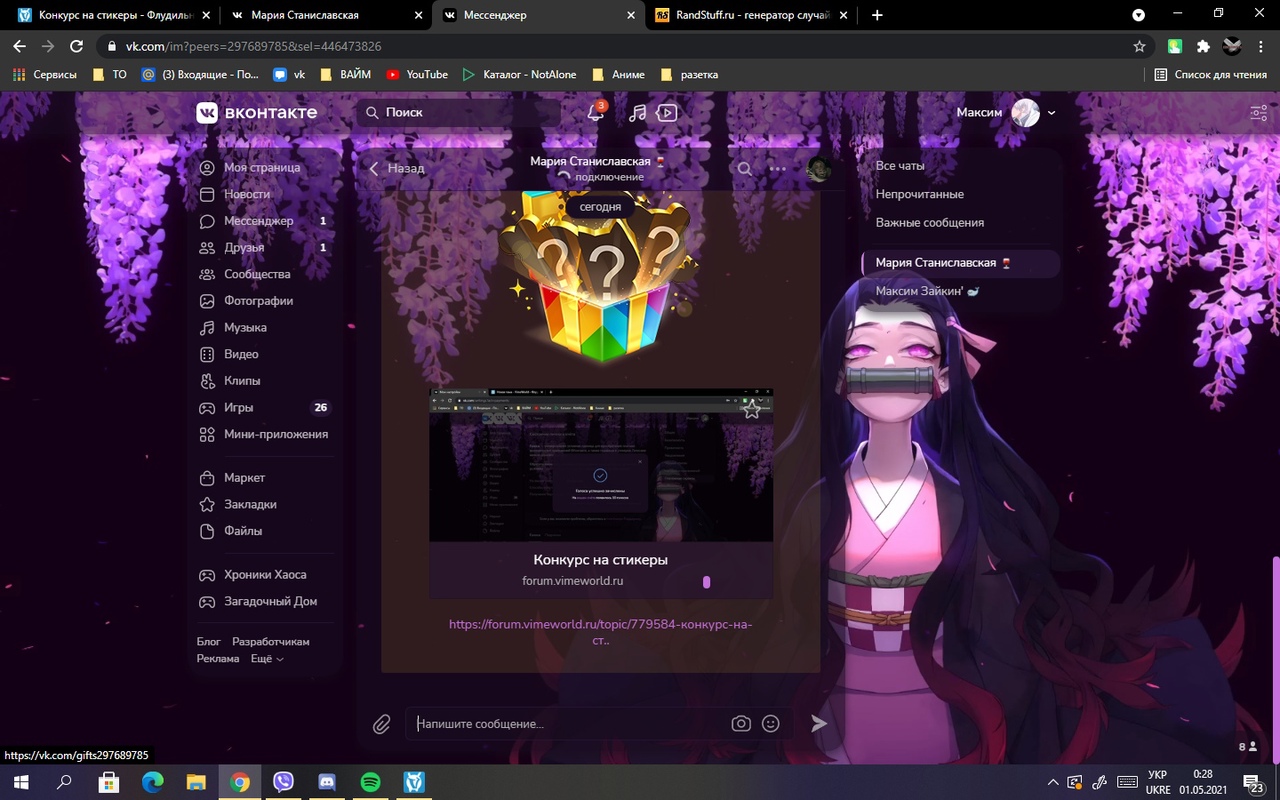Open the VK notifications bell
This screenshot has height=800, width=1280.
tap(595, 113)
